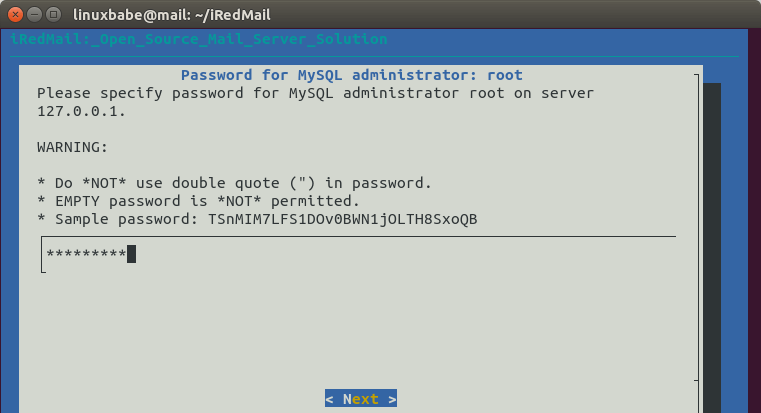Click the iRedMail Open Source Mail Server header

click(x=198, y=39)
